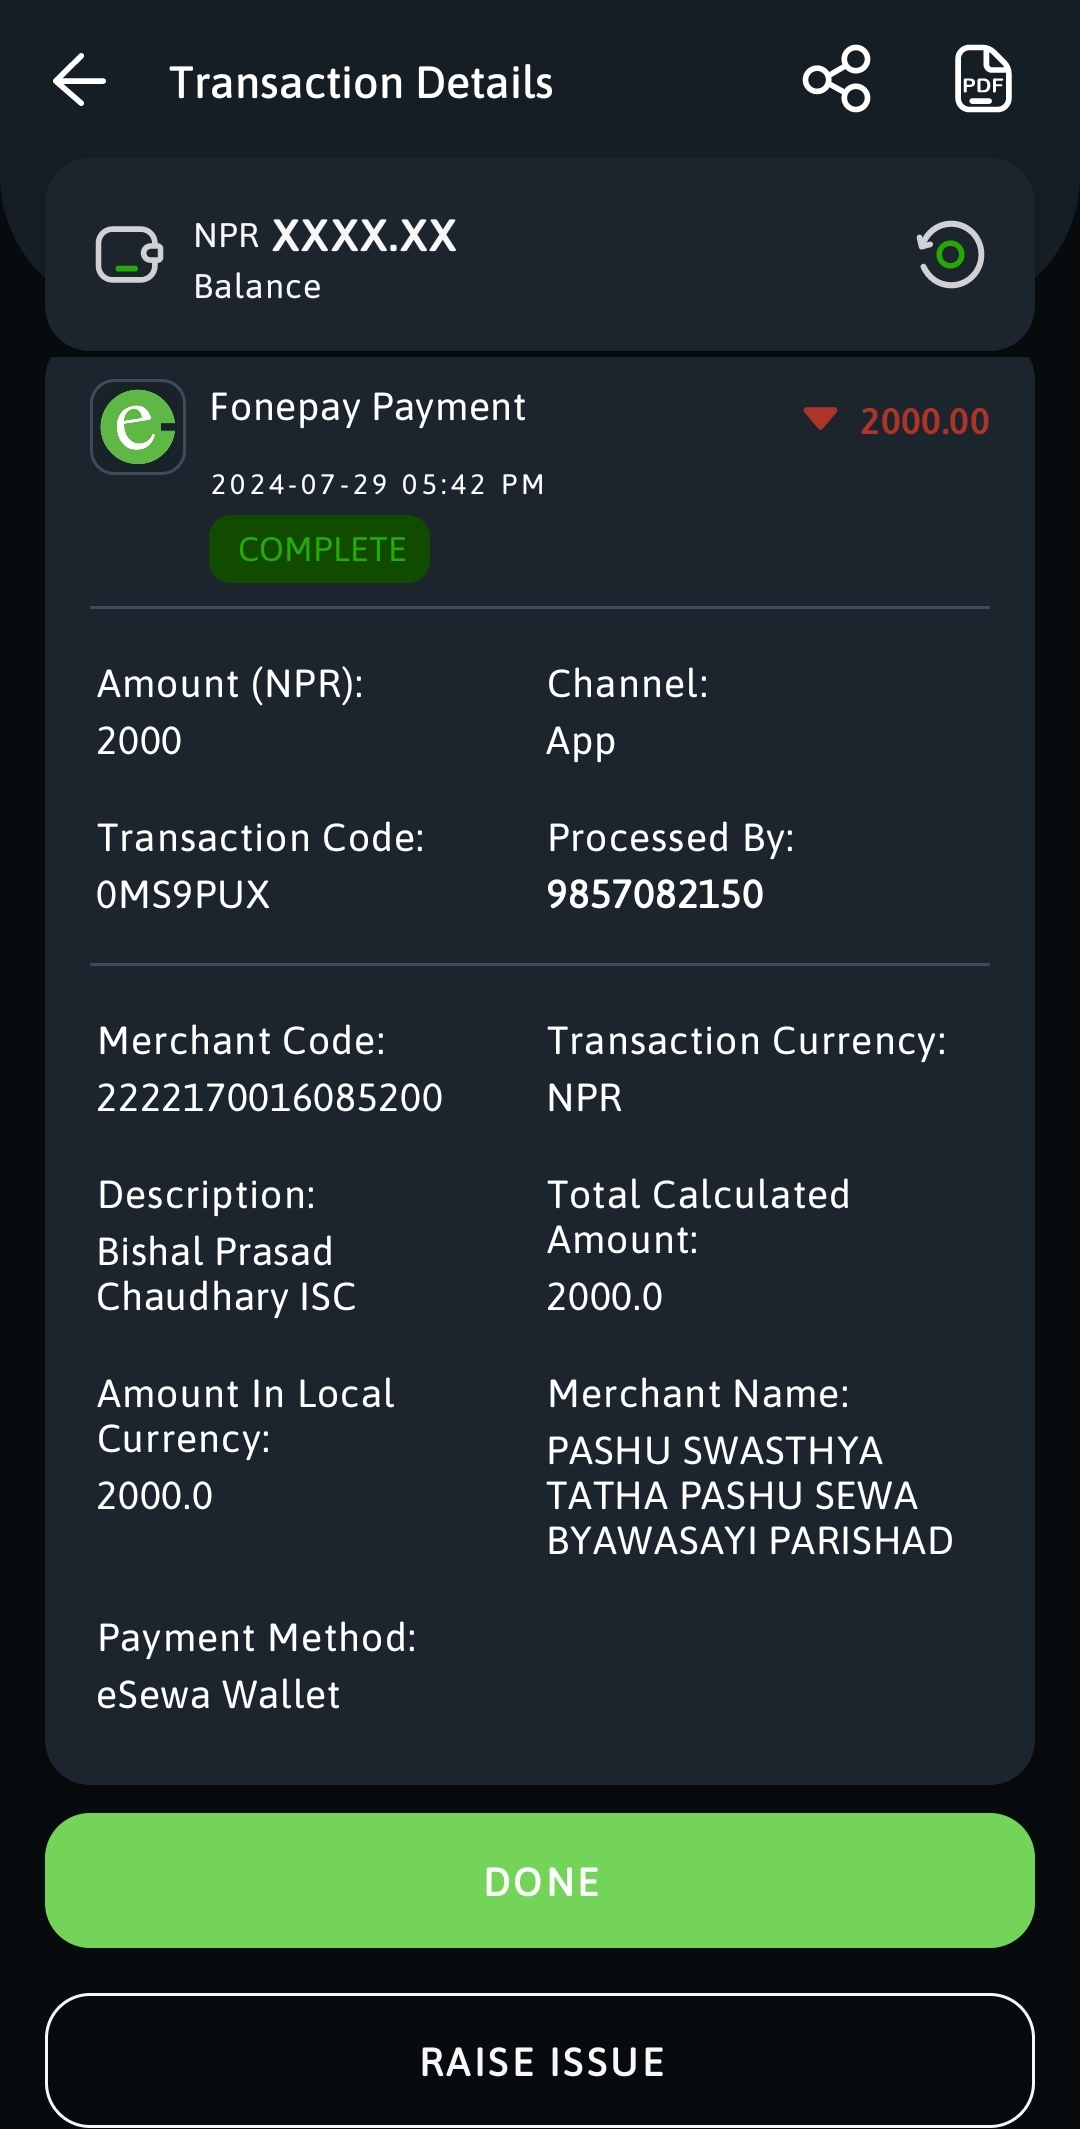Open the RAISE ISSUE button

(540, 2061)
